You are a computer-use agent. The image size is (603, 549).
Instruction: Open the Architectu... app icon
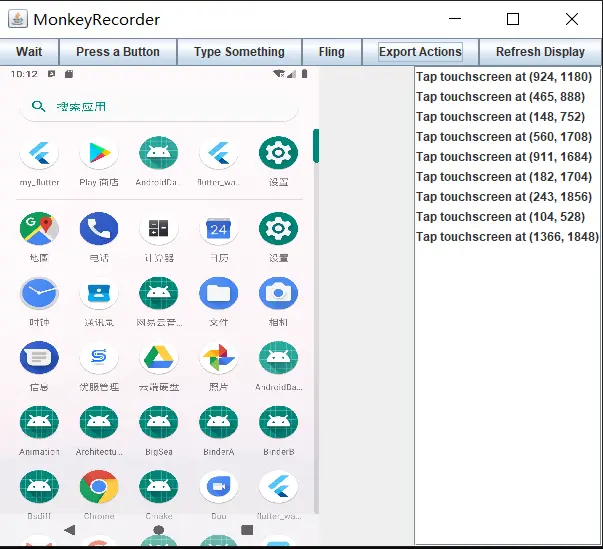point(99,422)
